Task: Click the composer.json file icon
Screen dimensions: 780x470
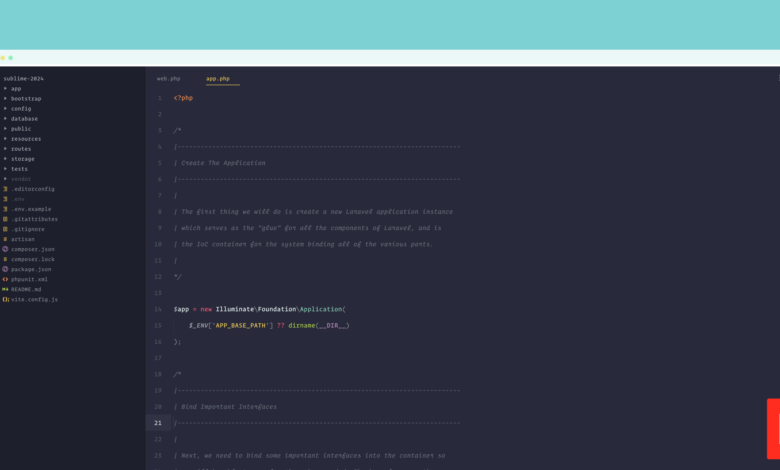Action: (x=5, y=249)
